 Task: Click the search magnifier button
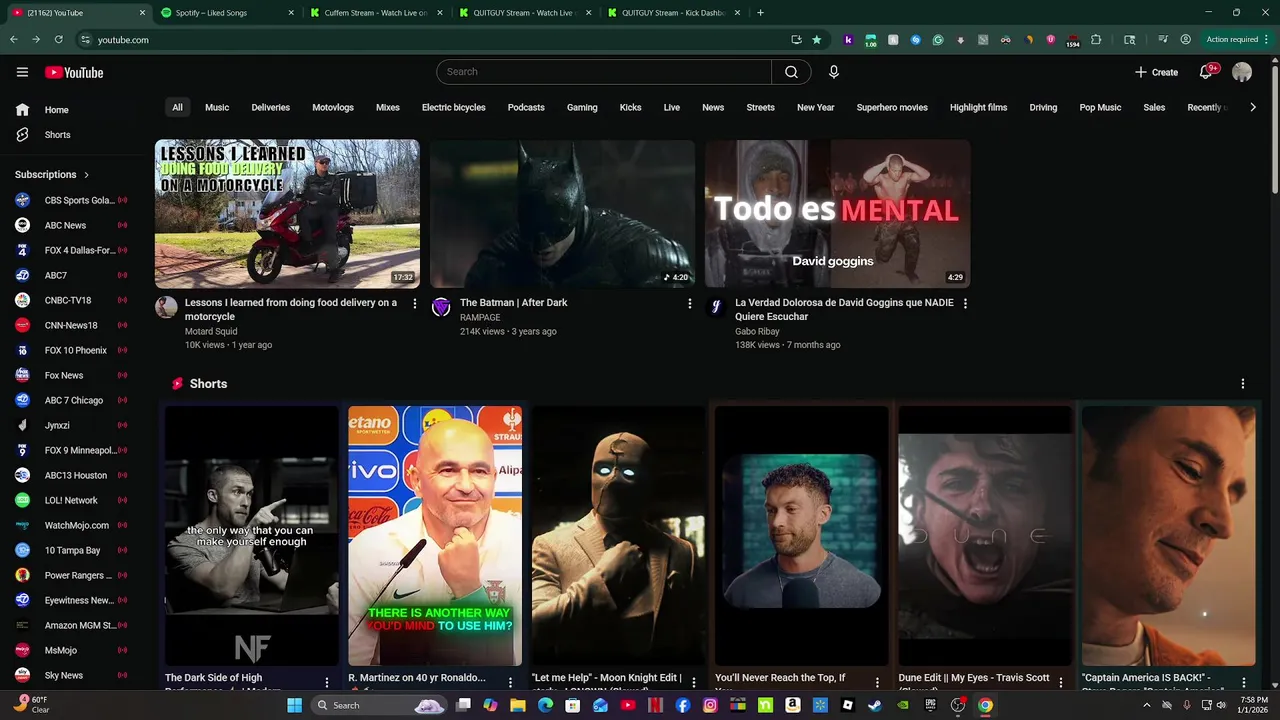[x=791, y=72]
